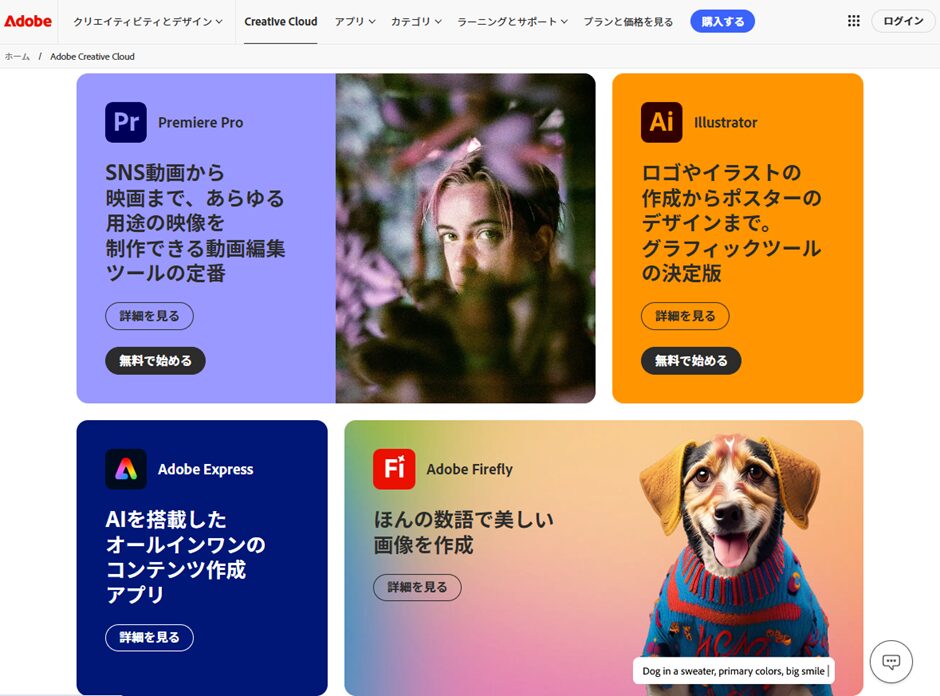Expand the カテゴリ menu
The image size is (940, 696).
tap(416, 22)
